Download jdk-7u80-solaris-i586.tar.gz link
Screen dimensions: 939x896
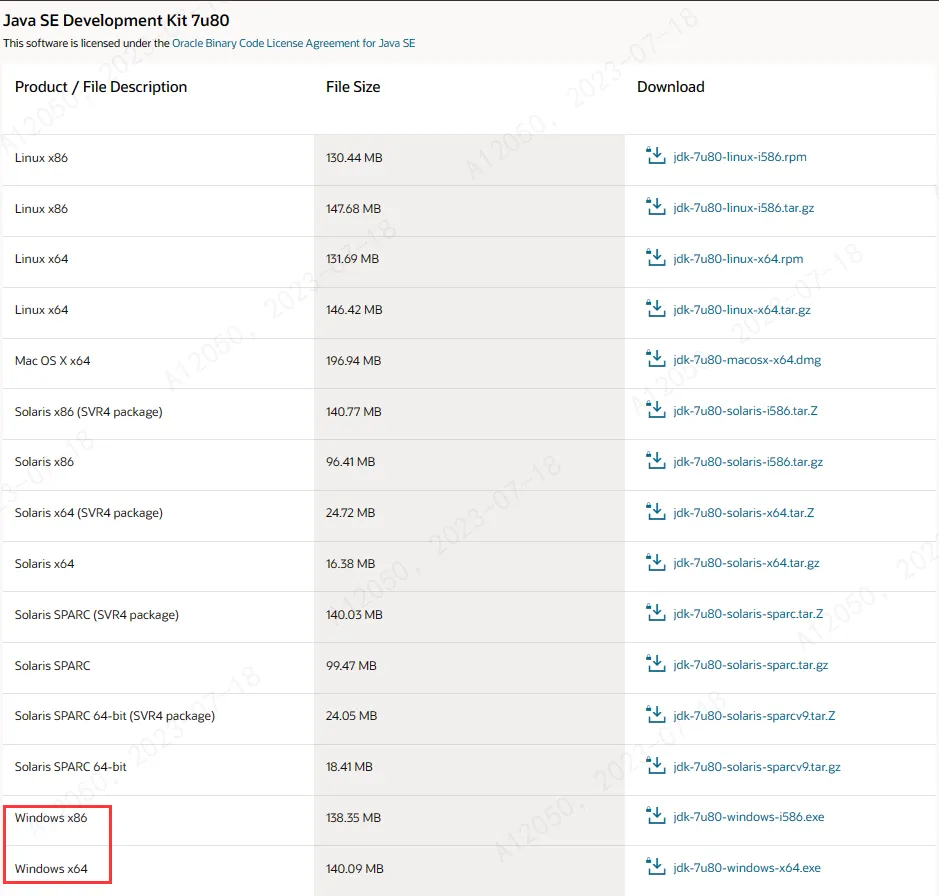click(748, 462)
